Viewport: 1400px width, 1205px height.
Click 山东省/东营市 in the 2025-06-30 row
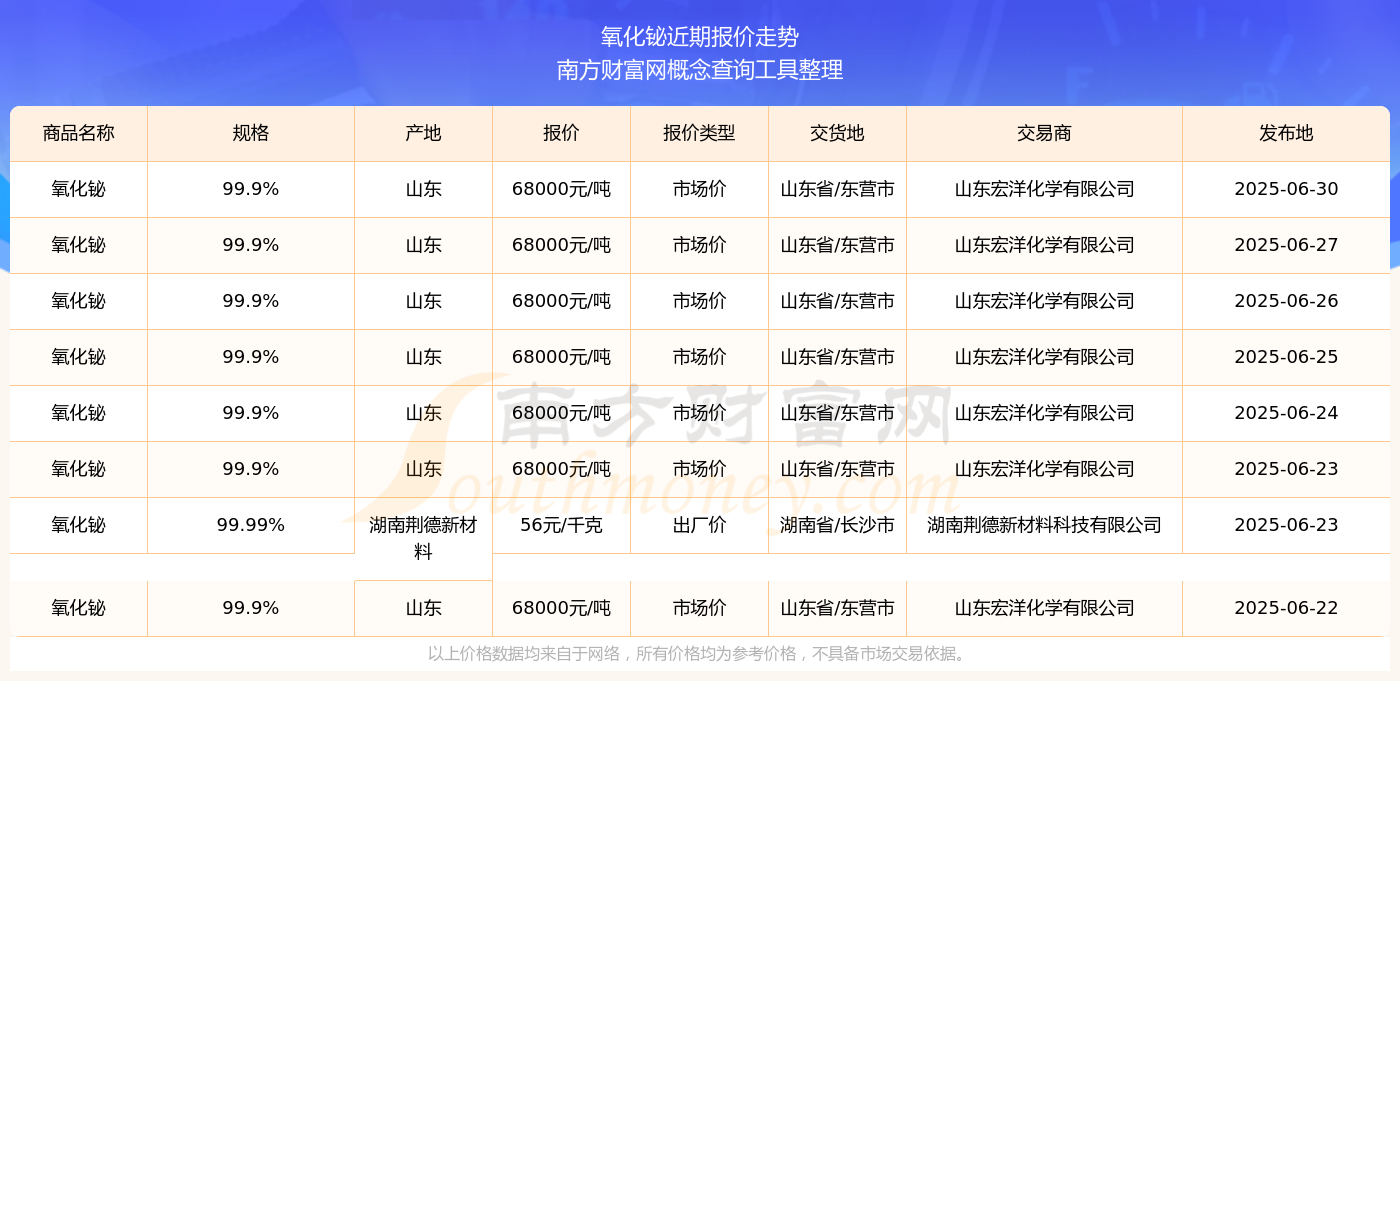point(837,189)
